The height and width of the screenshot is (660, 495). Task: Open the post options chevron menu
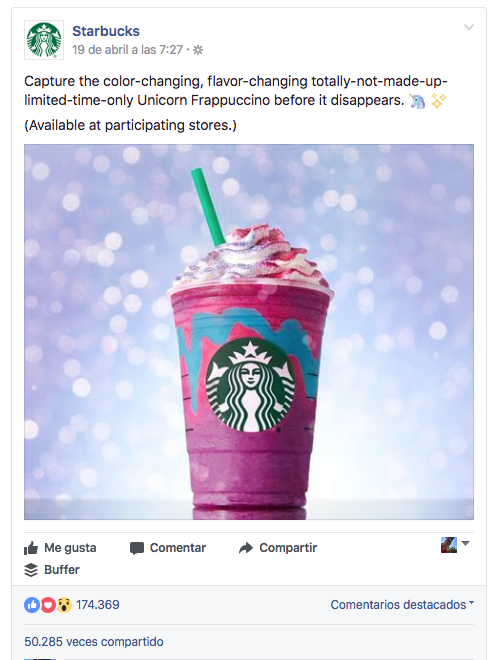coord(468,27)
